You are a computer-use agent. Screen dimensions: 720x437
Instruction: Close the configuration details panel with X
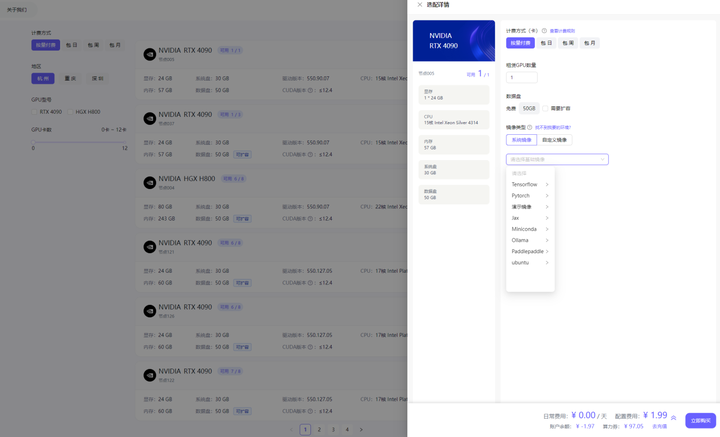(x=419, y=5)
